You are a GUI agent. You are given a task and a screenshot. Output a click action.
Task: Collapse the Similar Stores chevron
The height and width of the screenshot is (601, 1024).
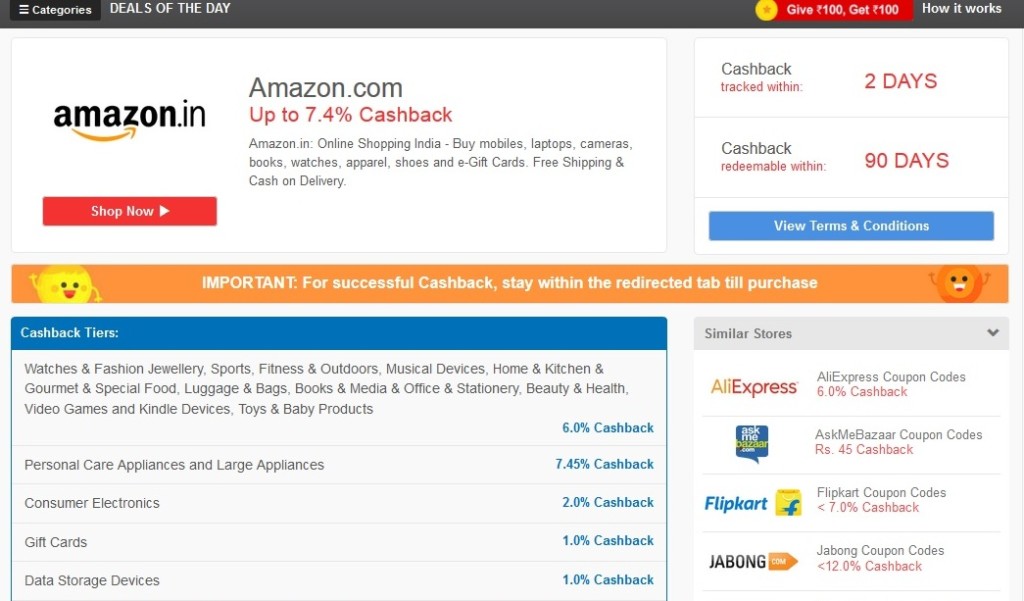click(x=993, y=333)
